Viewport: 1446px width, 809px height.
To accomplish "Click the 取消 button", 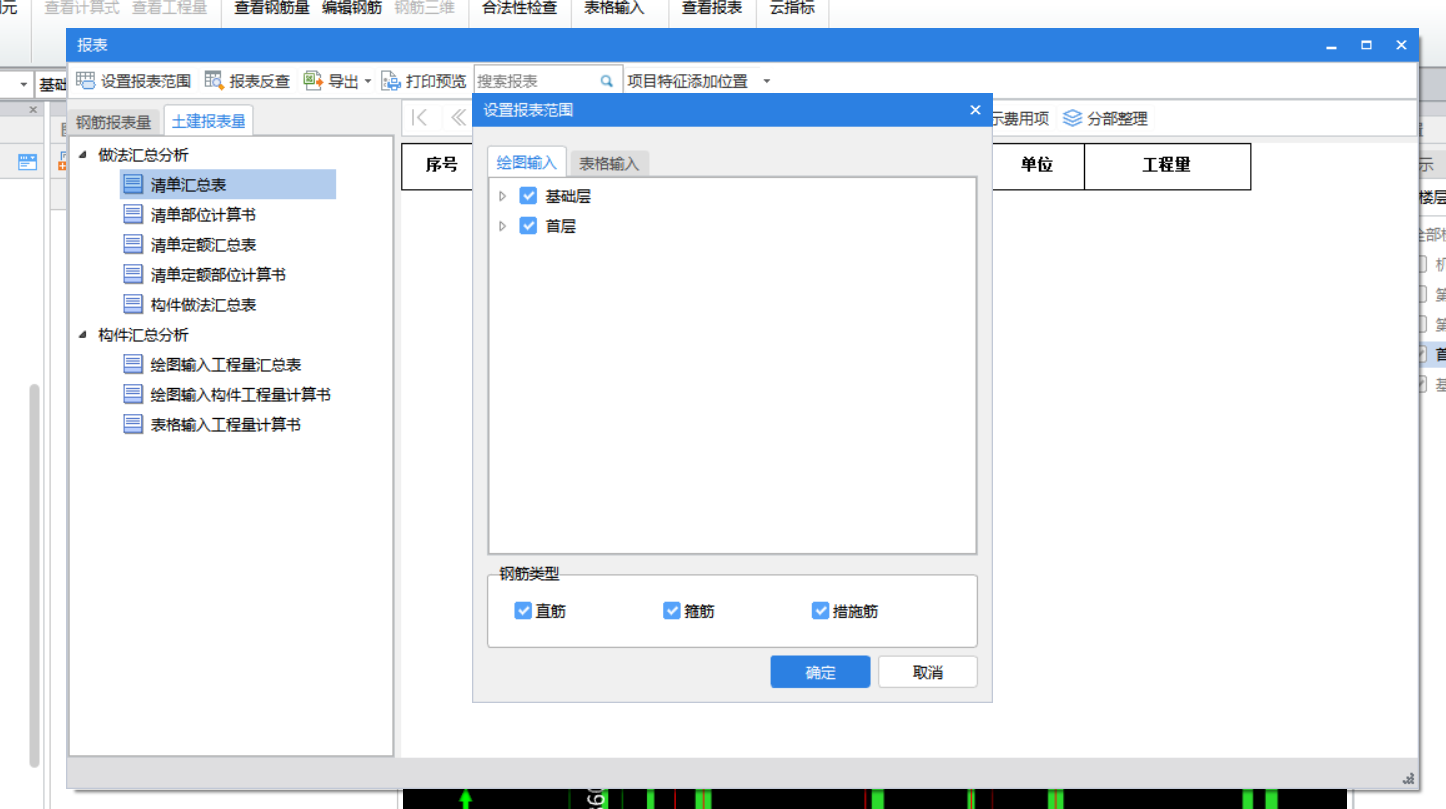I will [x=928, y=672].
